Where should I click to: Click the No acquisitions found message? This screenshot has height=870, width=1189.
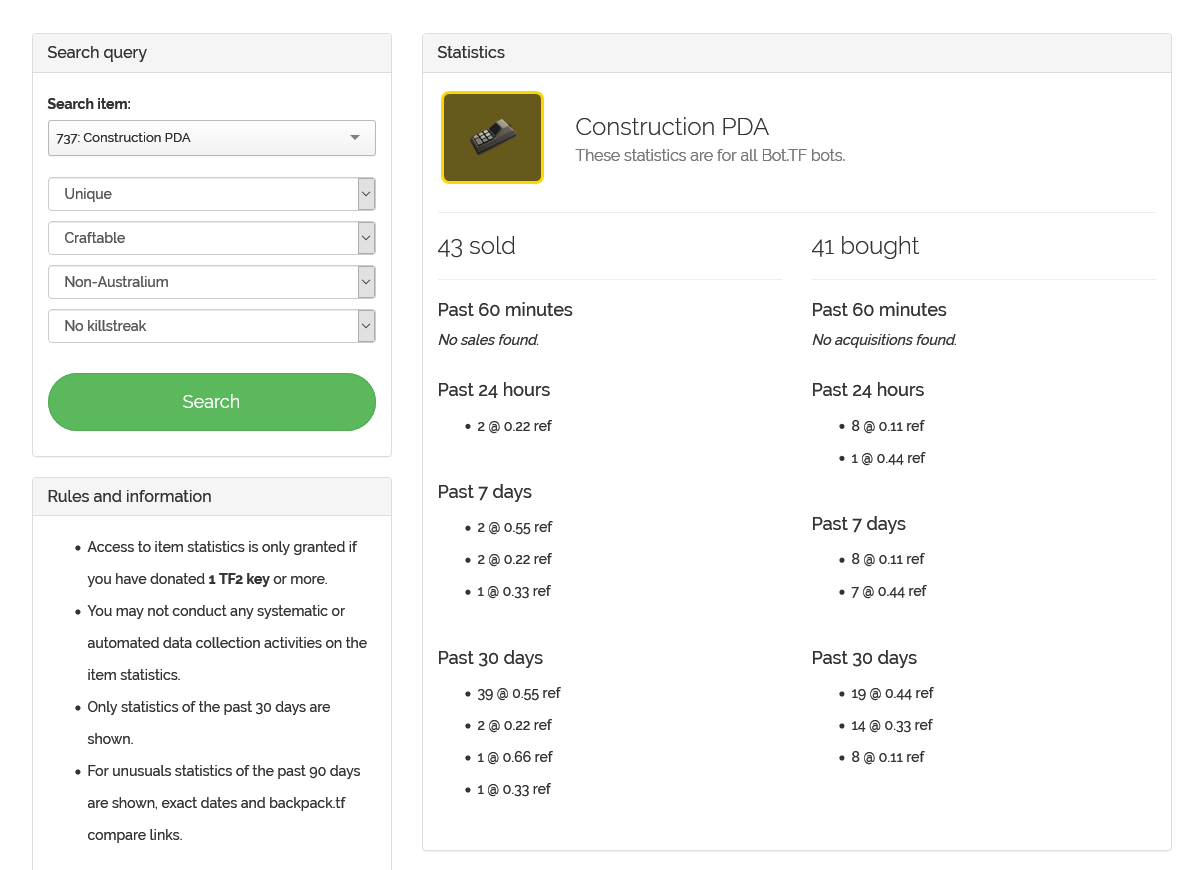pyautogui.click(x=884, y=340)
